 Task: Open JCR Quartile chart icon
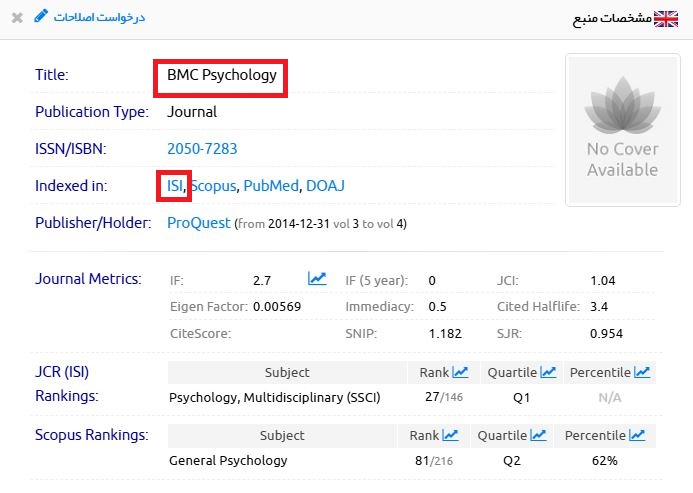548,373
